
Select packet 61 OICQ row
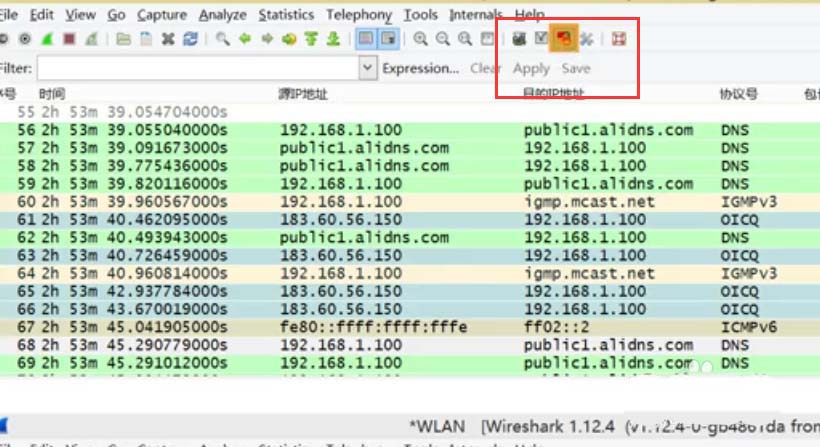[410, 220]
